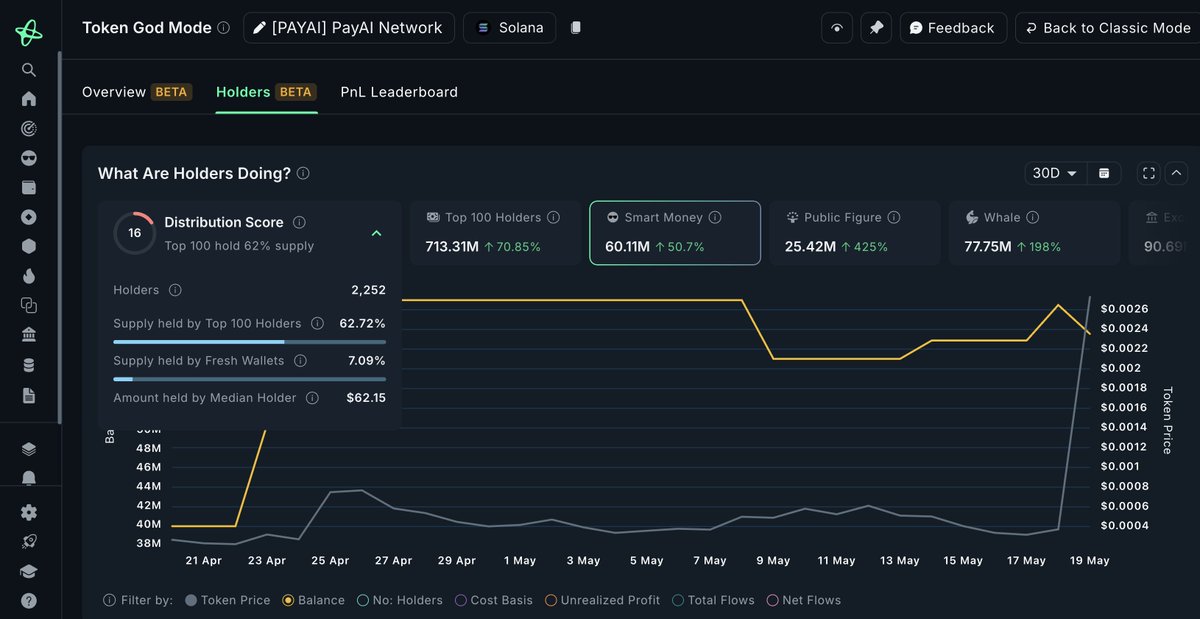Click the info icon beside Holders count

point(175,290)
